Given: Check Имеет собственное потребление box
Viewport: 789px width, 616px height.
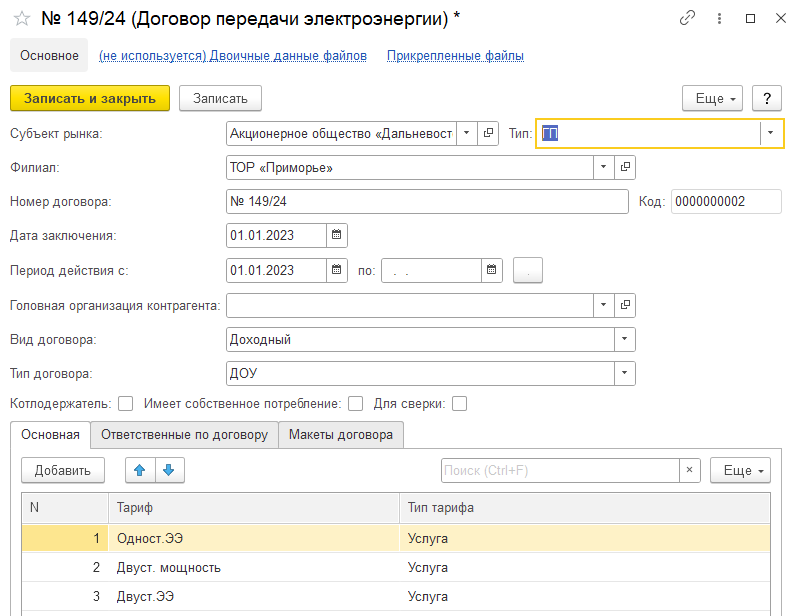Looking at the screenshot, I should point(355,404).
